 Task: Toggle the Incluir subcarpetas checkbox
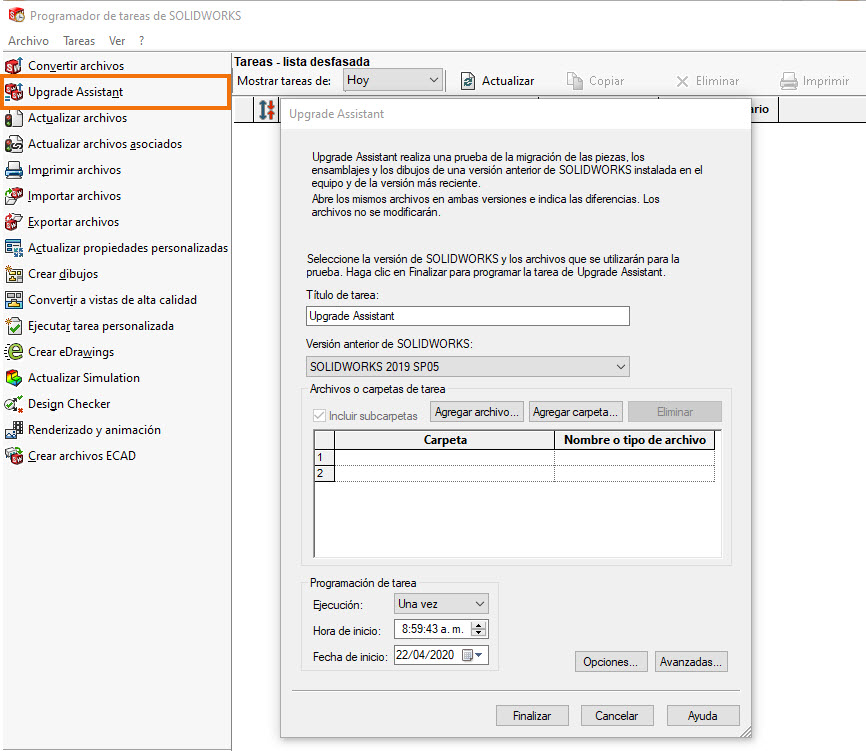click(x=319, y=416)
